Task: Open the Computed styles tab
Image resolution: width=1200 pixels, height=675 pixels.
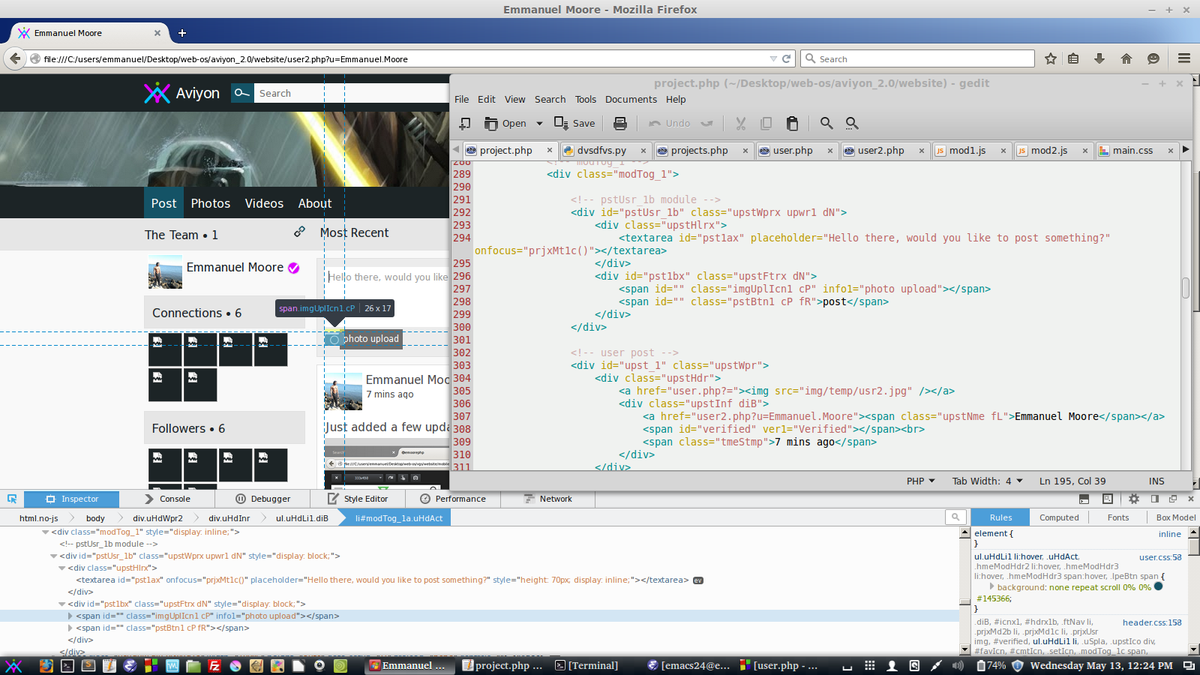Action: [x=1059, y=517]
